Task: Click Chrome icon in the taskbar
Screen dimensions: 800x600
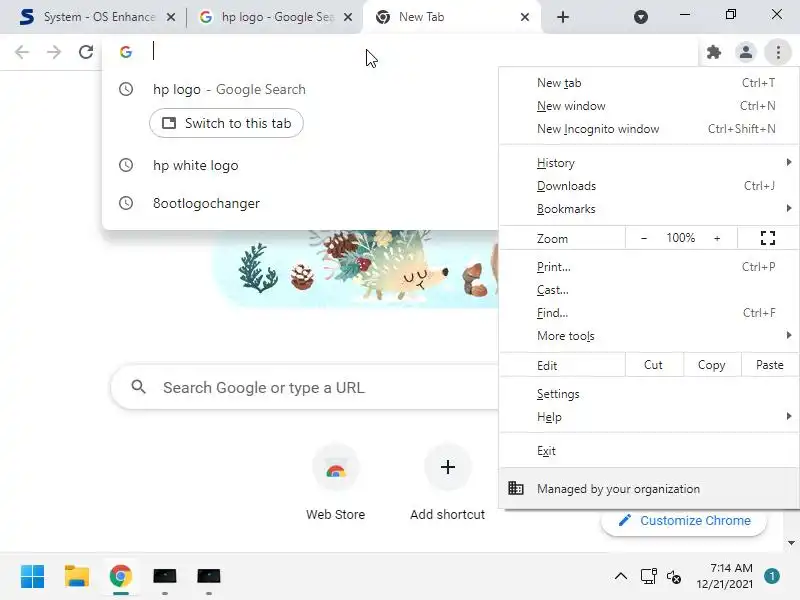Action: pos(121,577)
